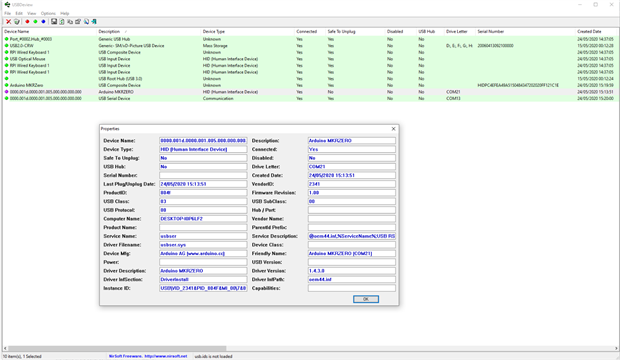Select the USB2.0-CRW device row
This screenshot has height=360, width=620.
pyautogui.click(x=310, y=46)
